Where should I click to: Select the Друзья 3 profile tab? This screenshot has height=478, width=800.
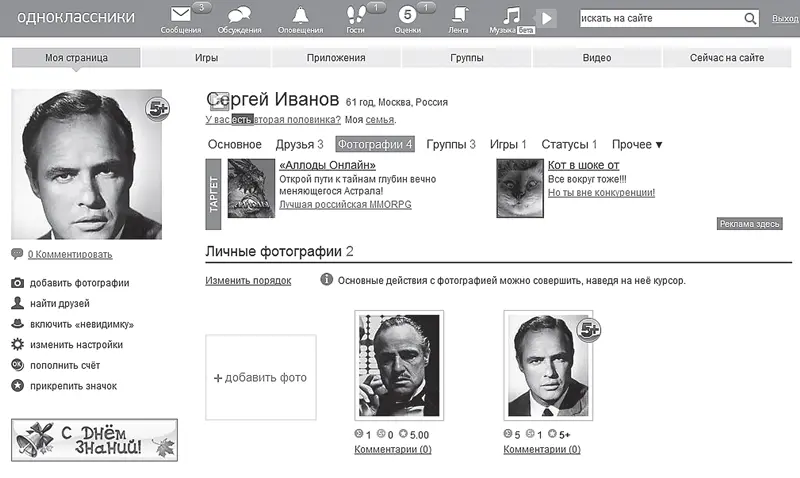[299, 144]
